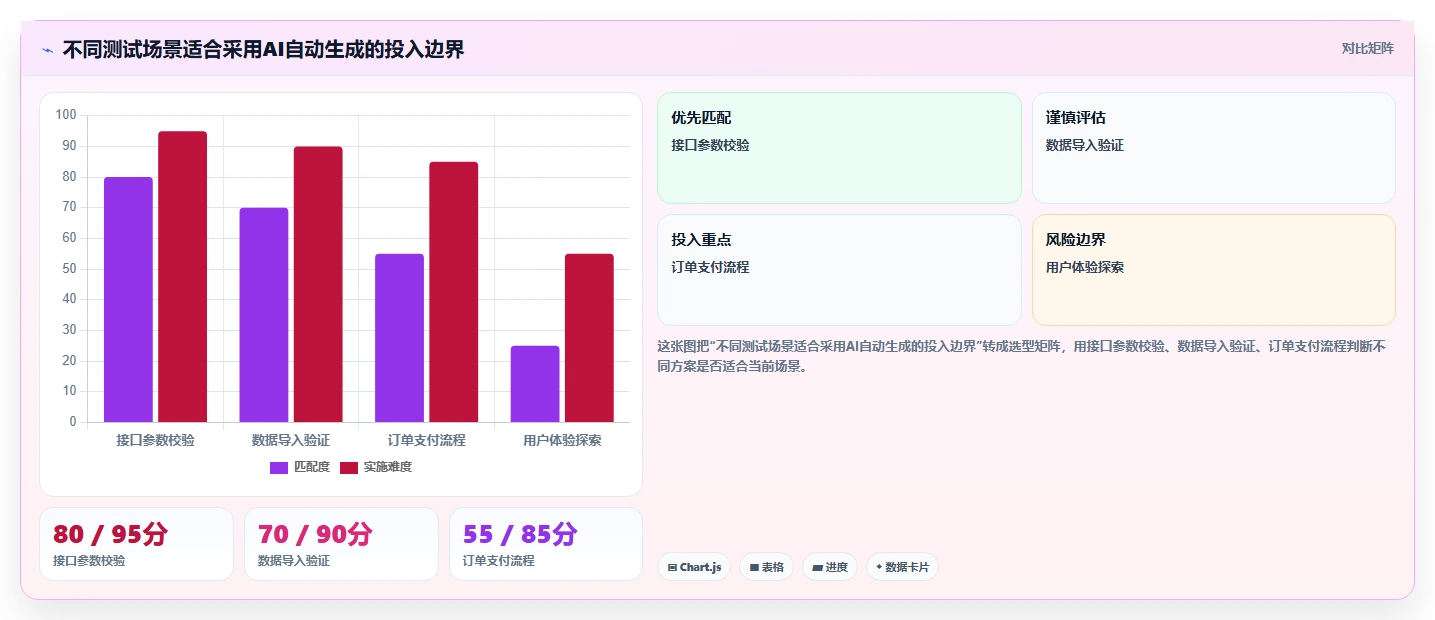Open the 谨慎评估 matrix card
The height and width of the screenshot is (620, 1435).
1213,148
